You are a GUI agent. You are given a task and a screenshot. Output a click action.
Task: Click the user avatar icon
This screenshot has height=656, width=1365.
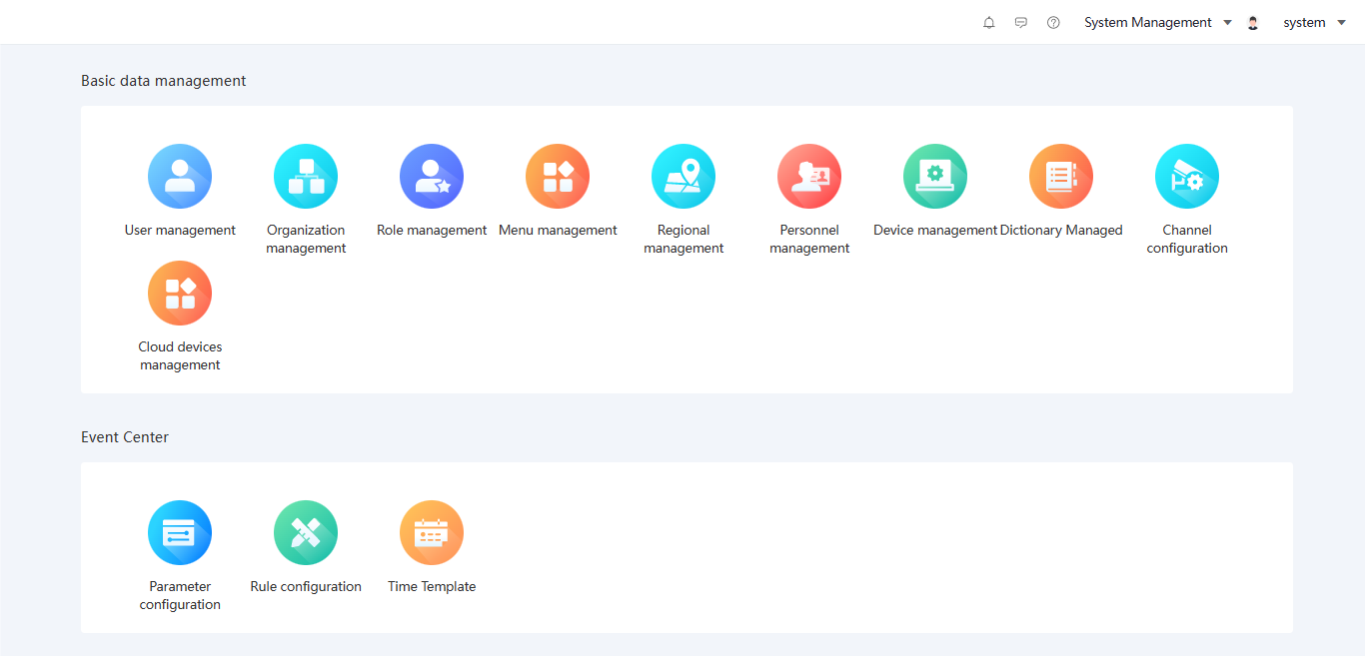point(1253,23)
